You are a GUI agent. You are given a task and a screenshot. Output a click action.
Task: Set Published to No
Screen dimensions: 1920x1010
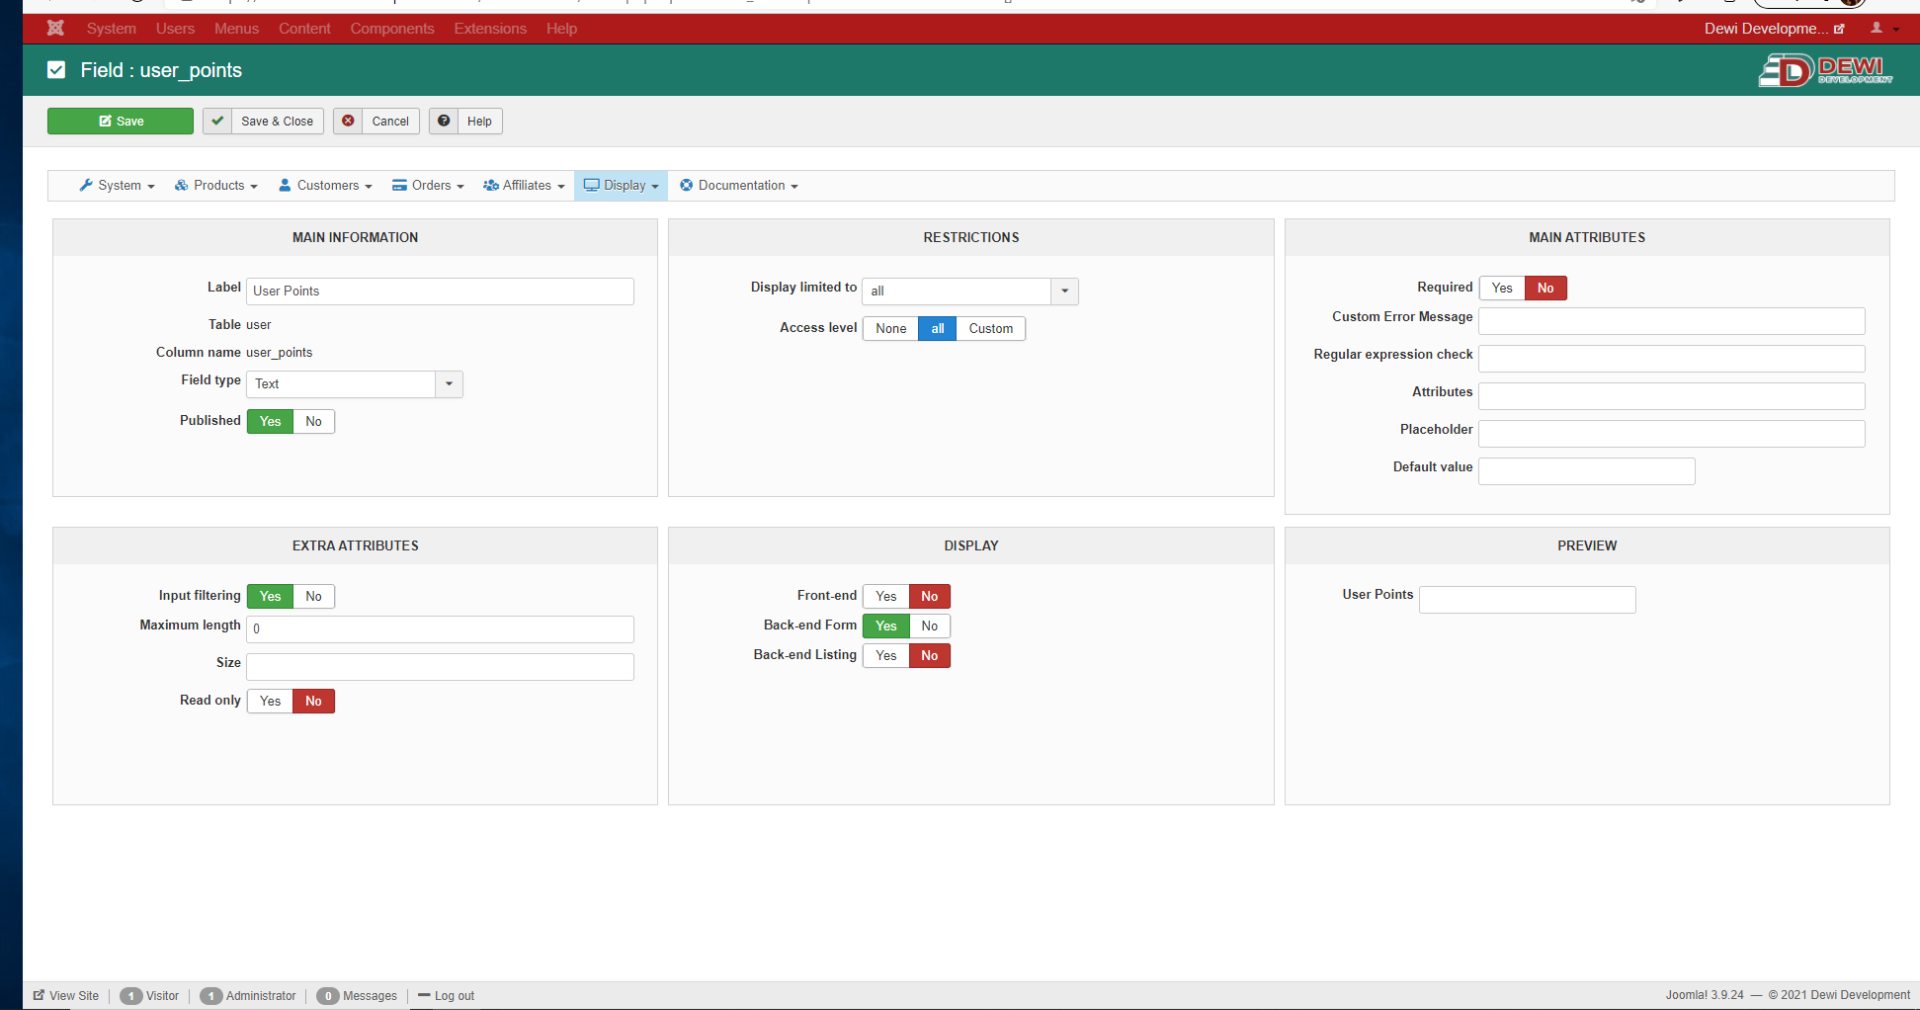click(x=314, y=421)
